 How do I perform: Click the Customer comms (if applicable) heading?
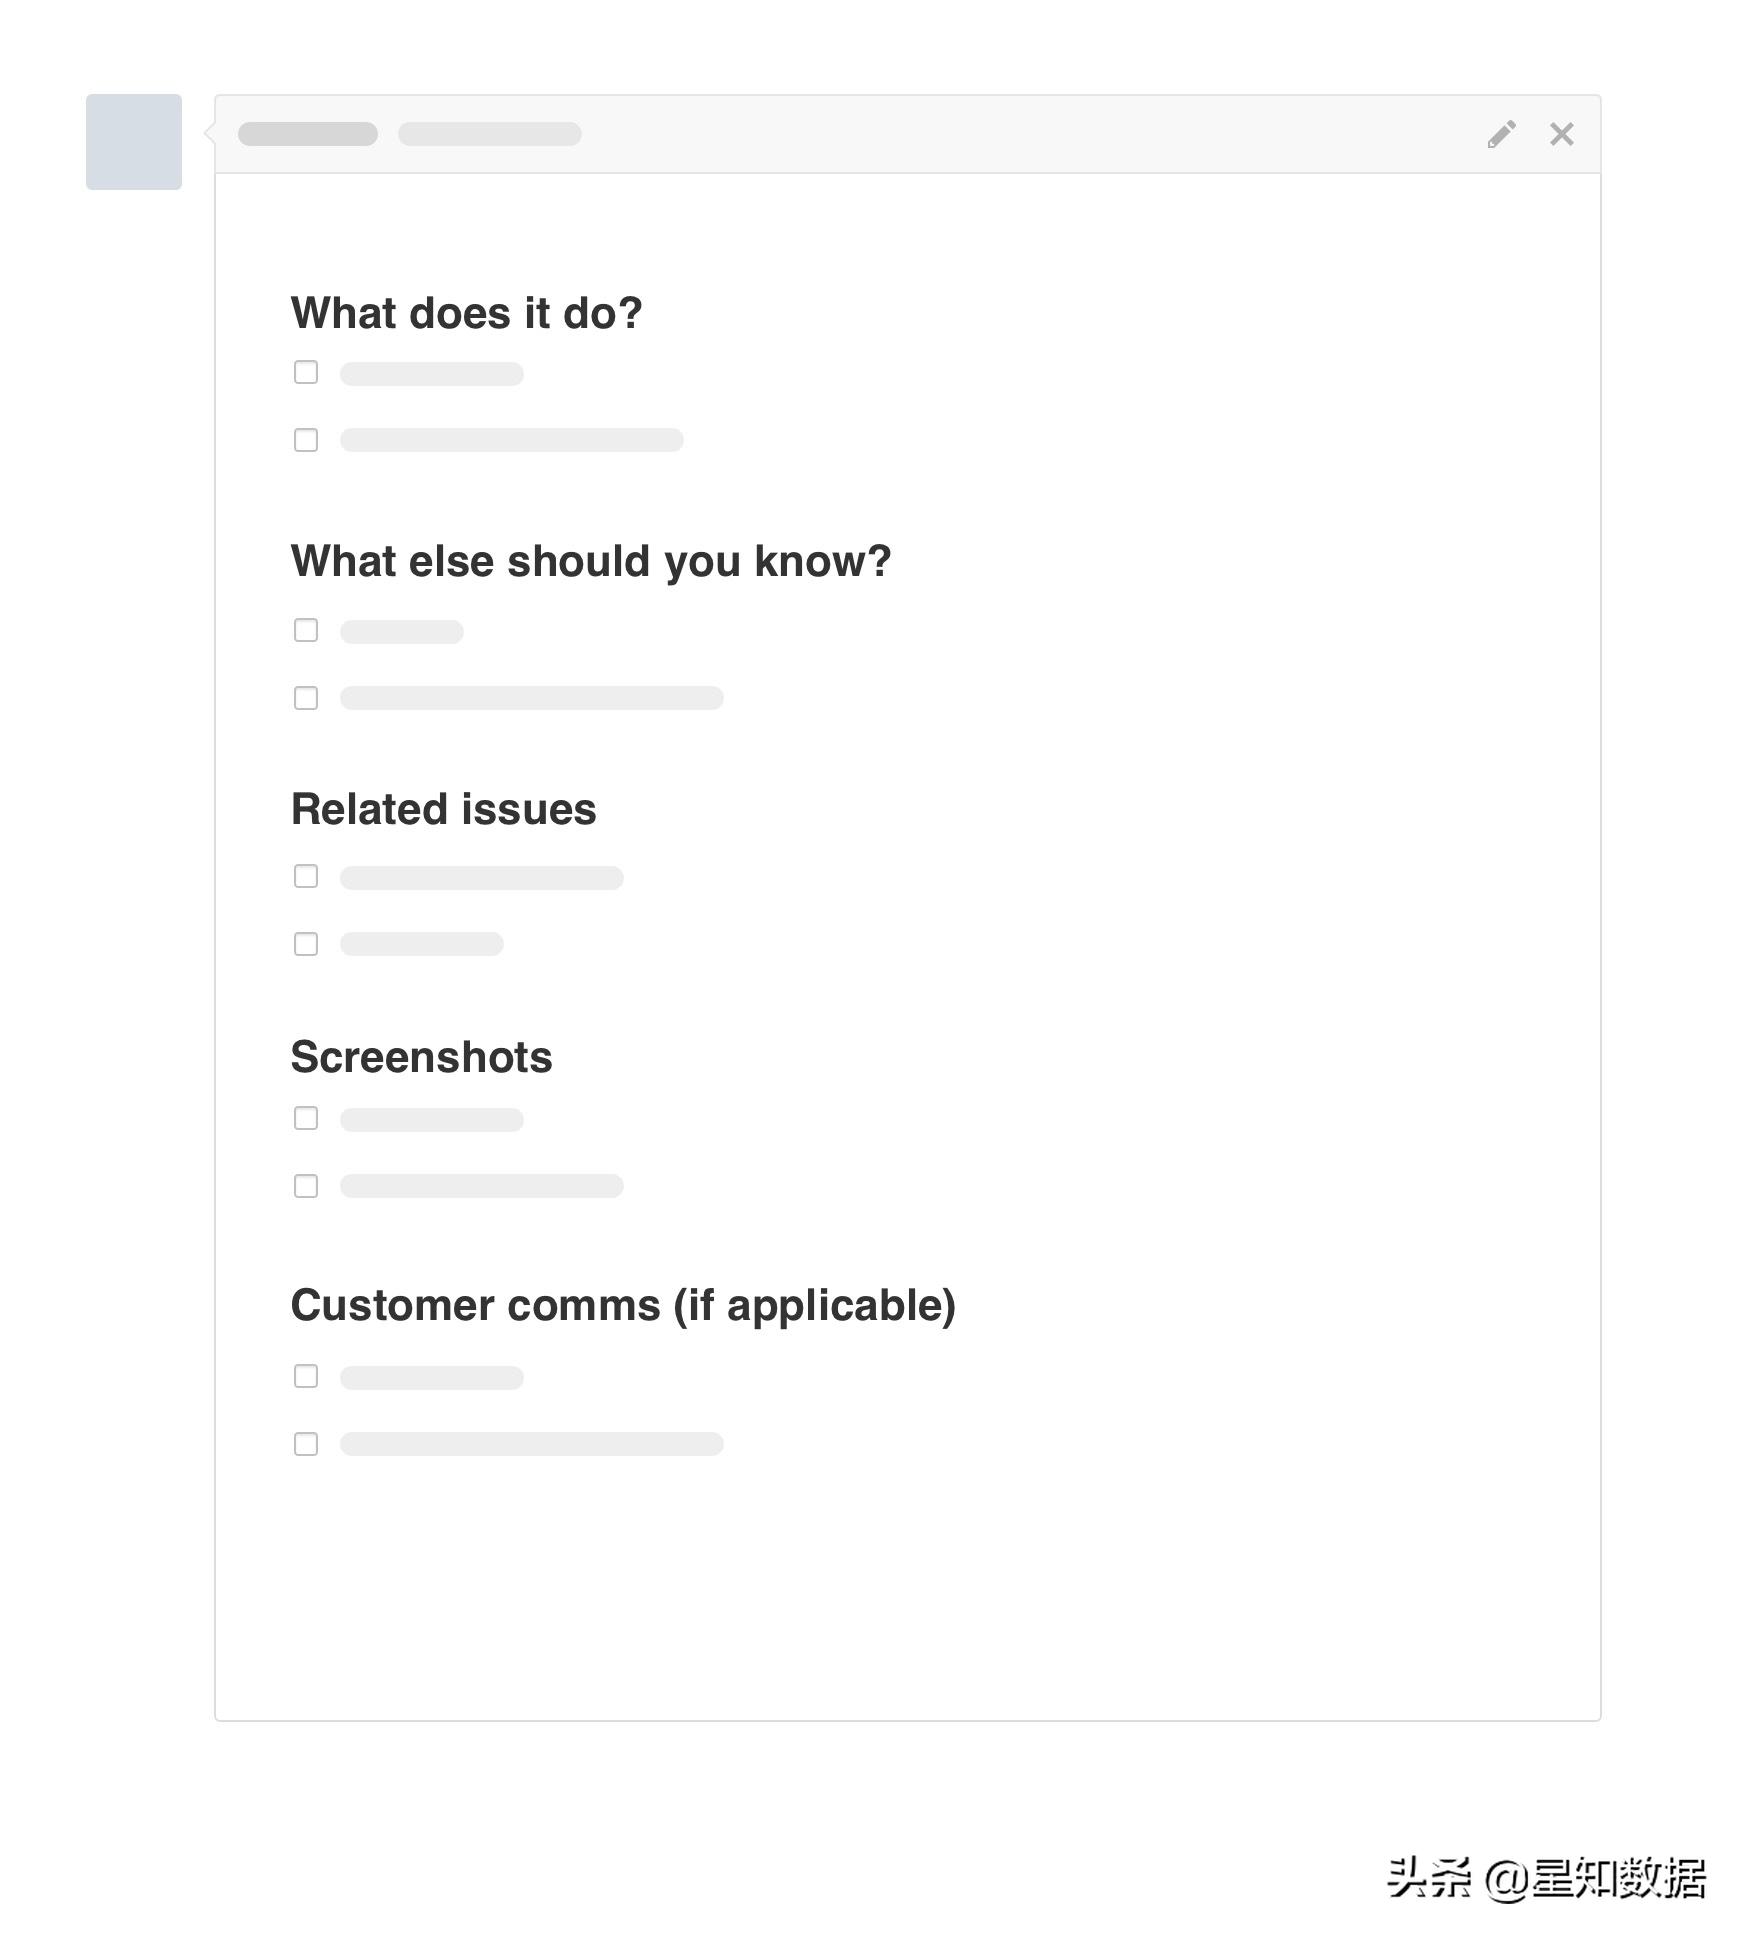623,1305
